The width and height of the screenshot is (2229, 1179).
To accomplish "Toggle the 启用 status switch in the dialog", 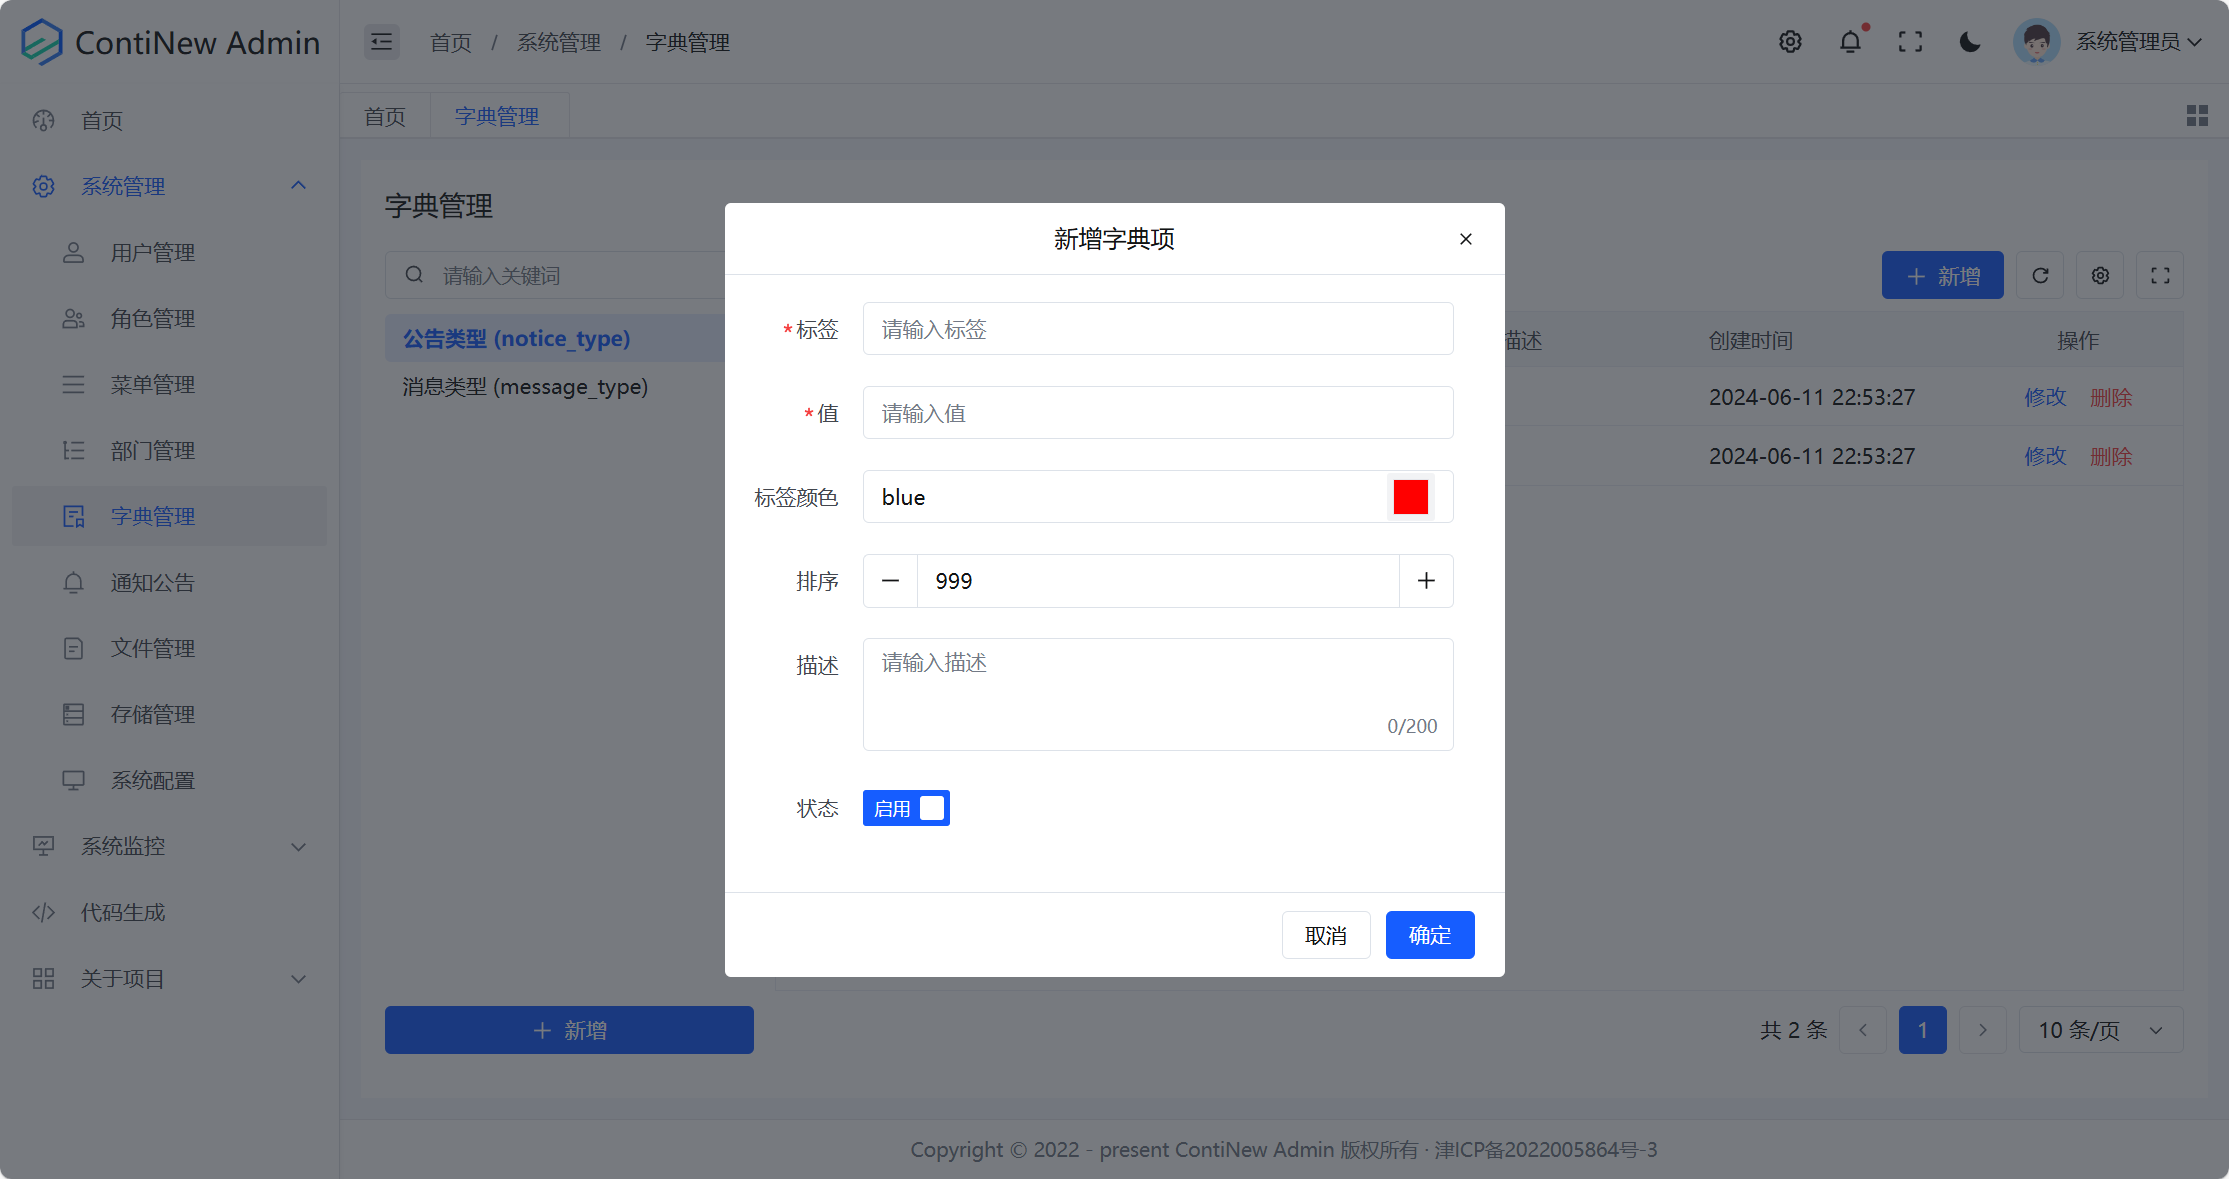I will (905, 808).
